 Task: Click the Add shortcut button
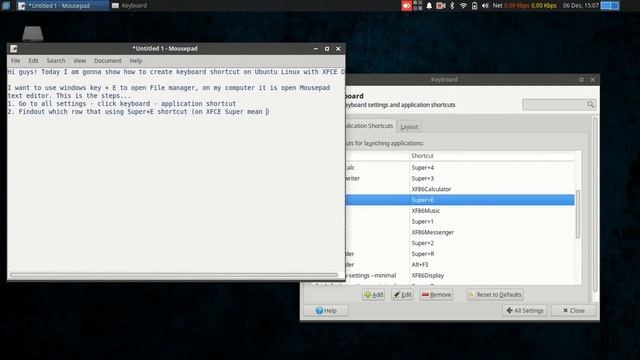click(x=373, y=295)
